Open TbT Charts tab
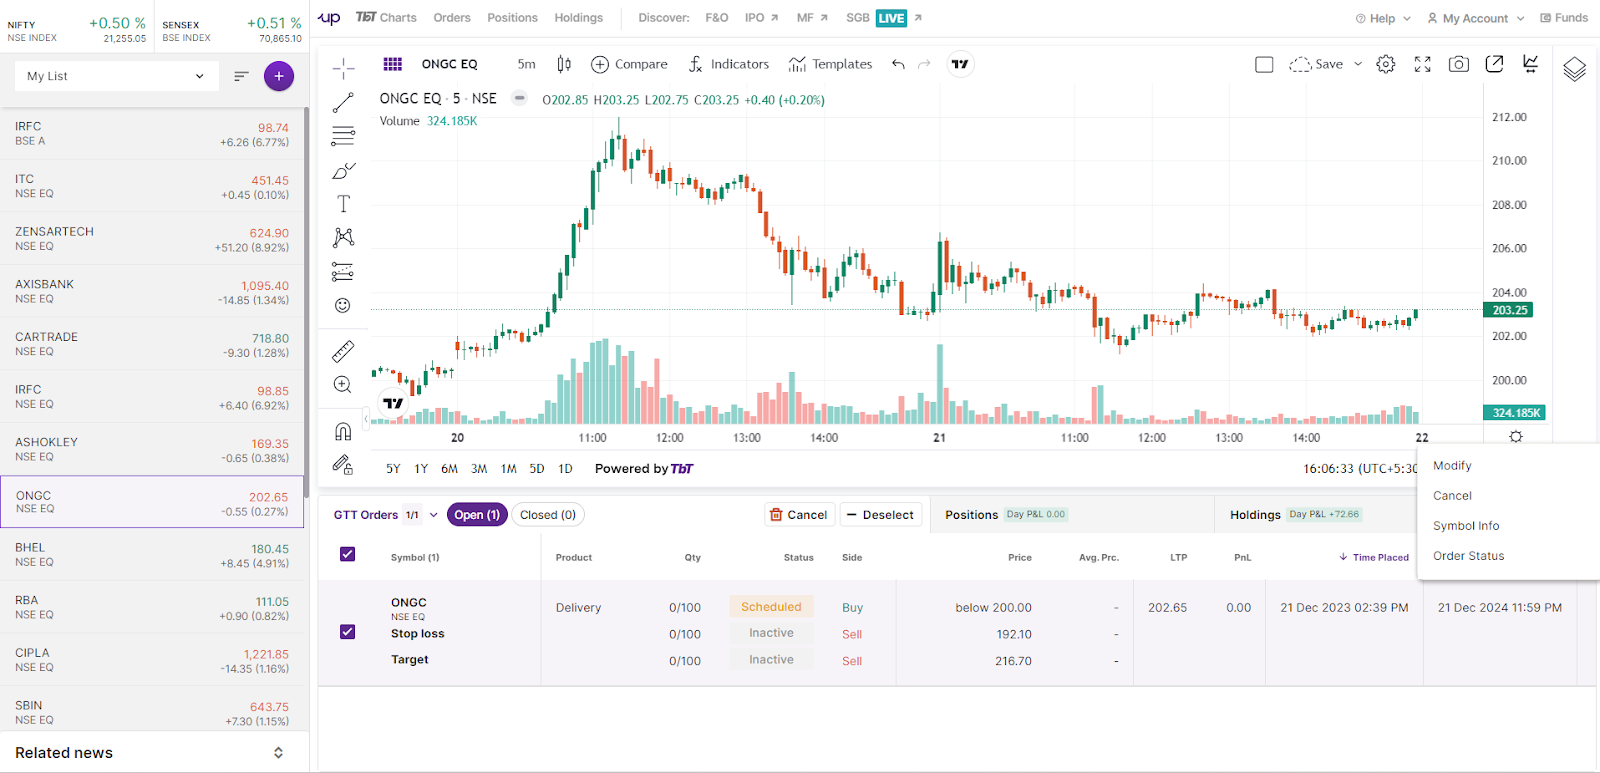 click(x=387, y=18)
